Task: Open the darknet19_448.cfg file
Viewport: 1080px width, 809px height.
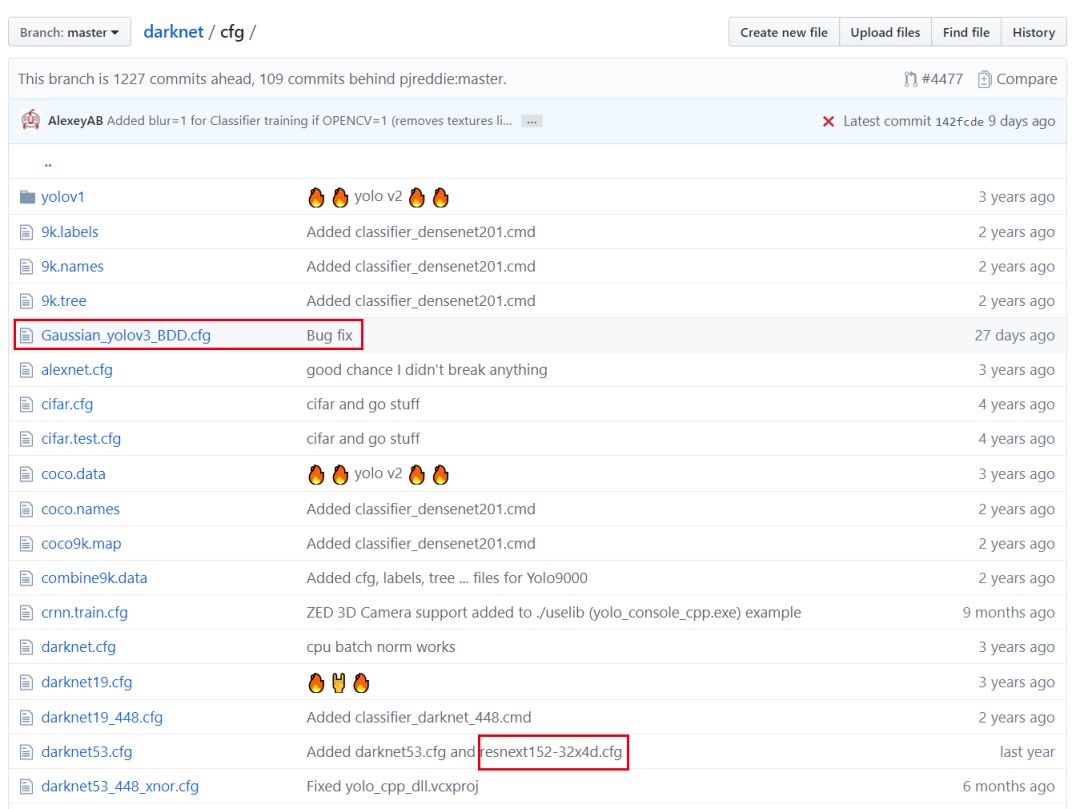Action: pyautogui.click(x=102, y=717)
